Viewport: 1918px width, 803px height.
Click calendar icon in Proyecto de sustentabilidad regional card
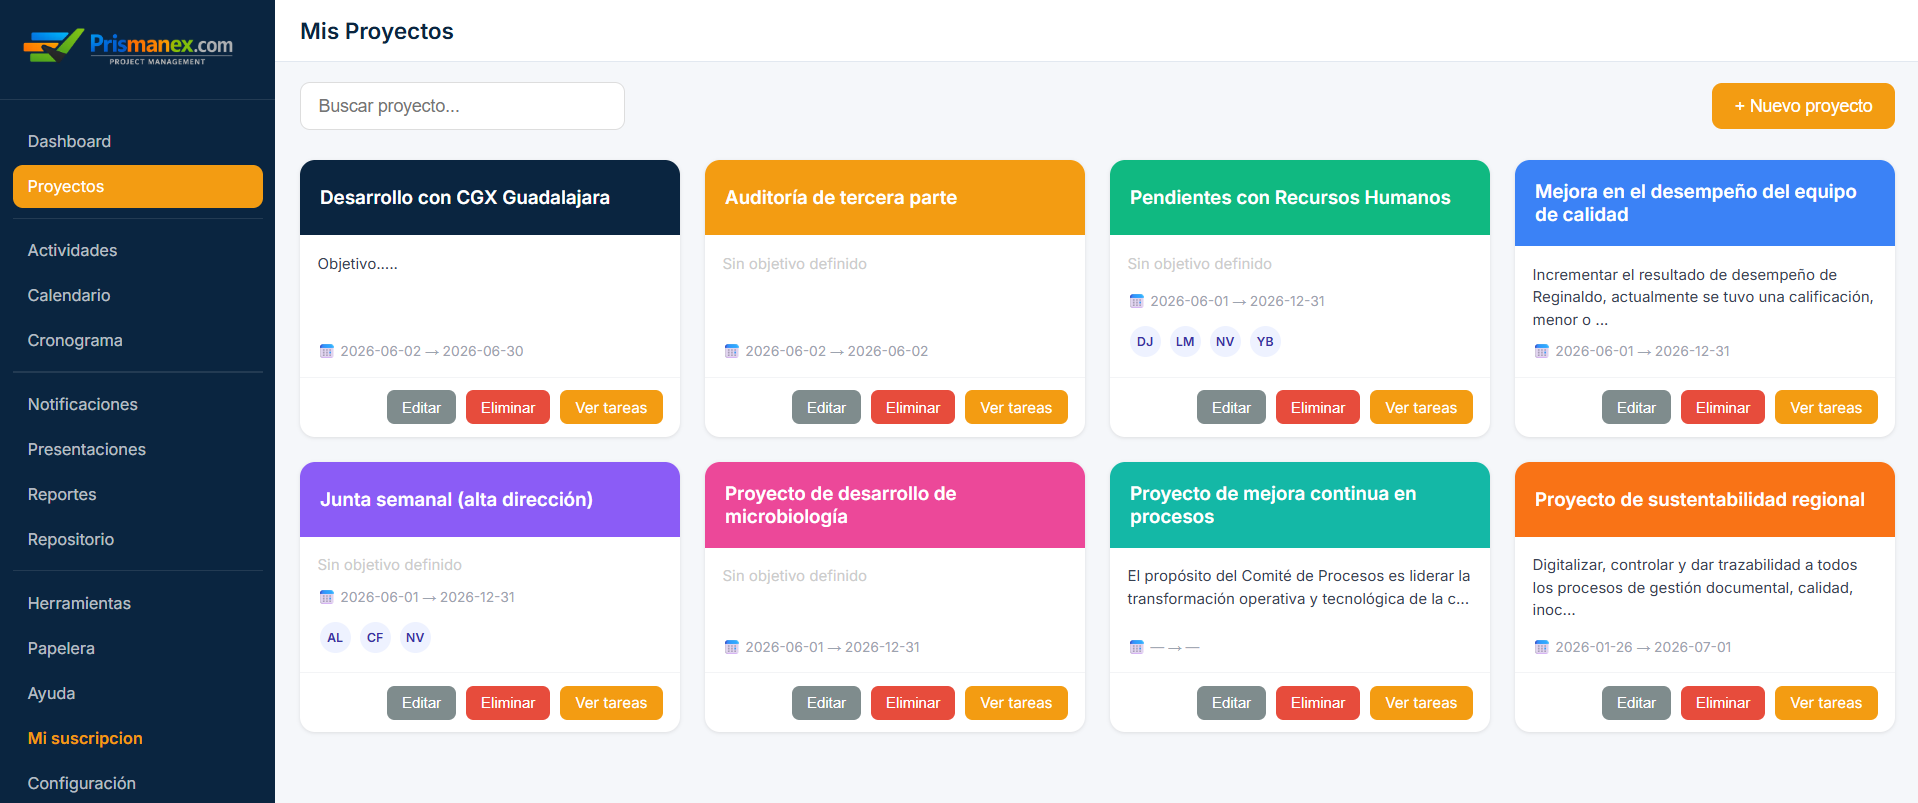pos(1541,647)
